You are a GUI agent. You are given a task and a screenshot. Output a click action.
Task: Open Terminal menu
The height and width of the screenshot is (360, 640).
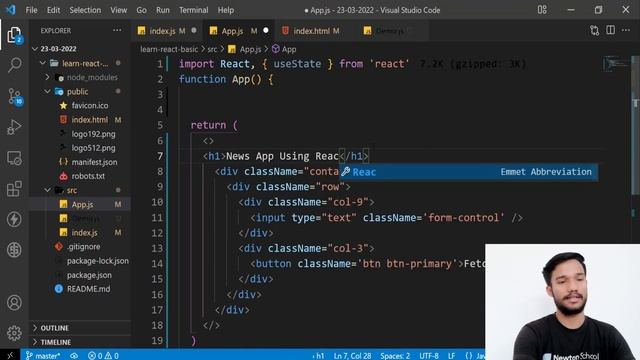(x=193, y=10)
